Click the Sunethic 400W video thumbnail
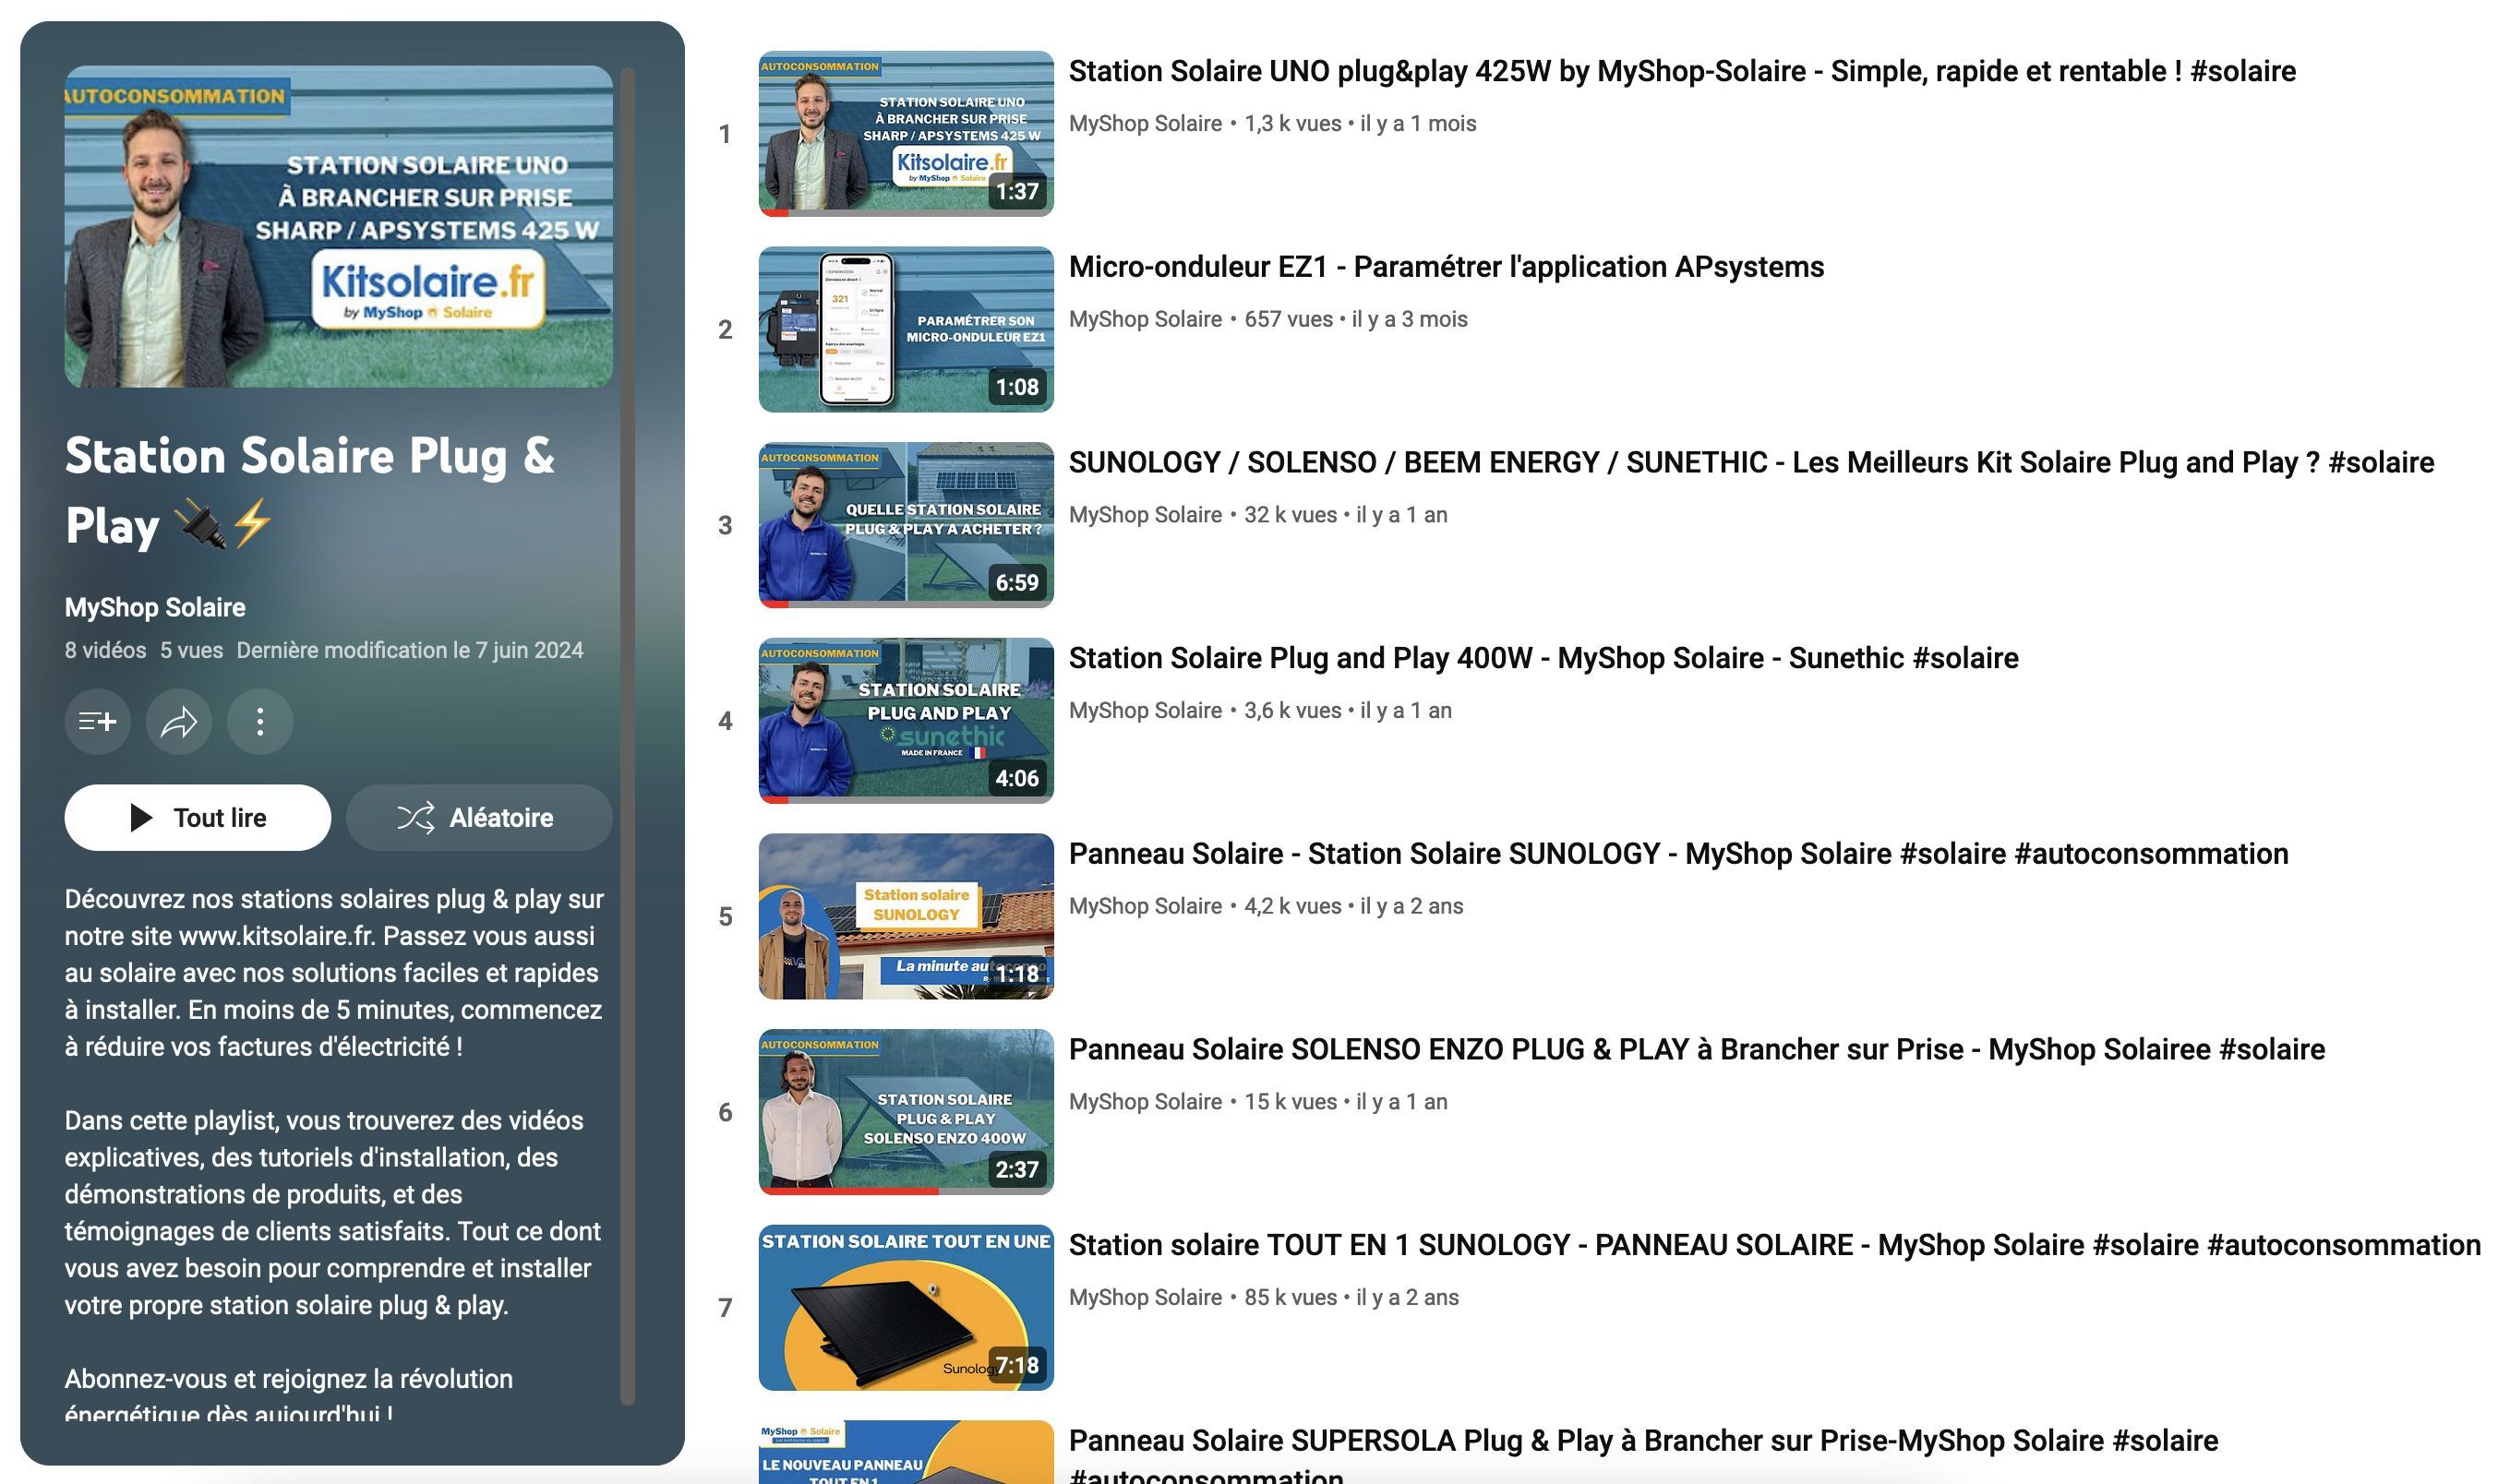The width and height of the screenshot is (2498, 1484). pyautogui.click(x=905, y=720)
